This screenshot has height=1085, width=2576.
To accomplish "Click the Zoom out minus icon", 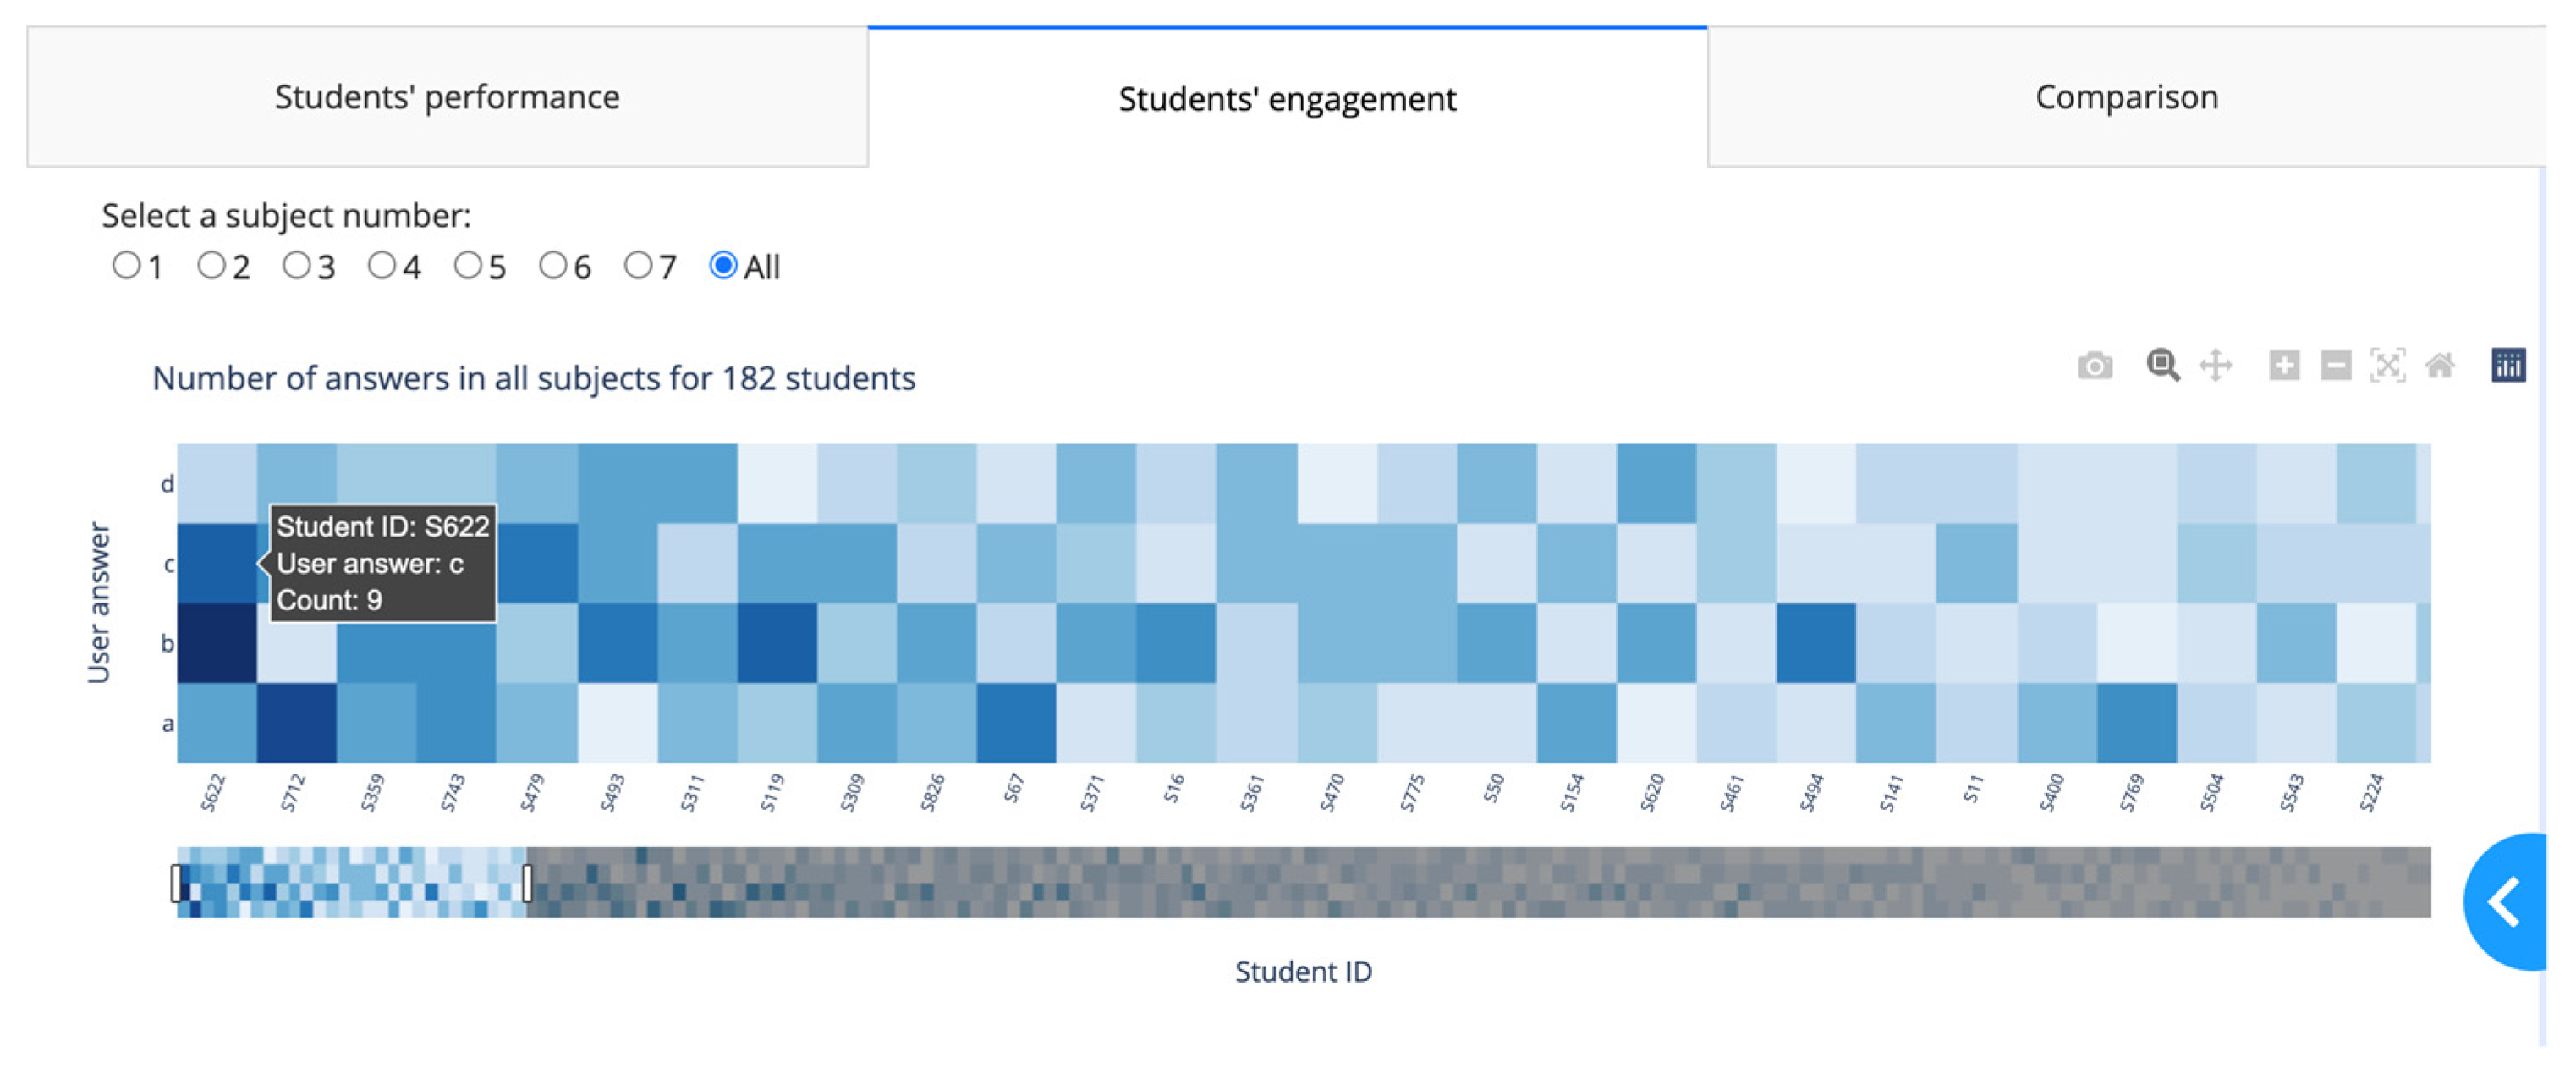I will coord(2336,365).
